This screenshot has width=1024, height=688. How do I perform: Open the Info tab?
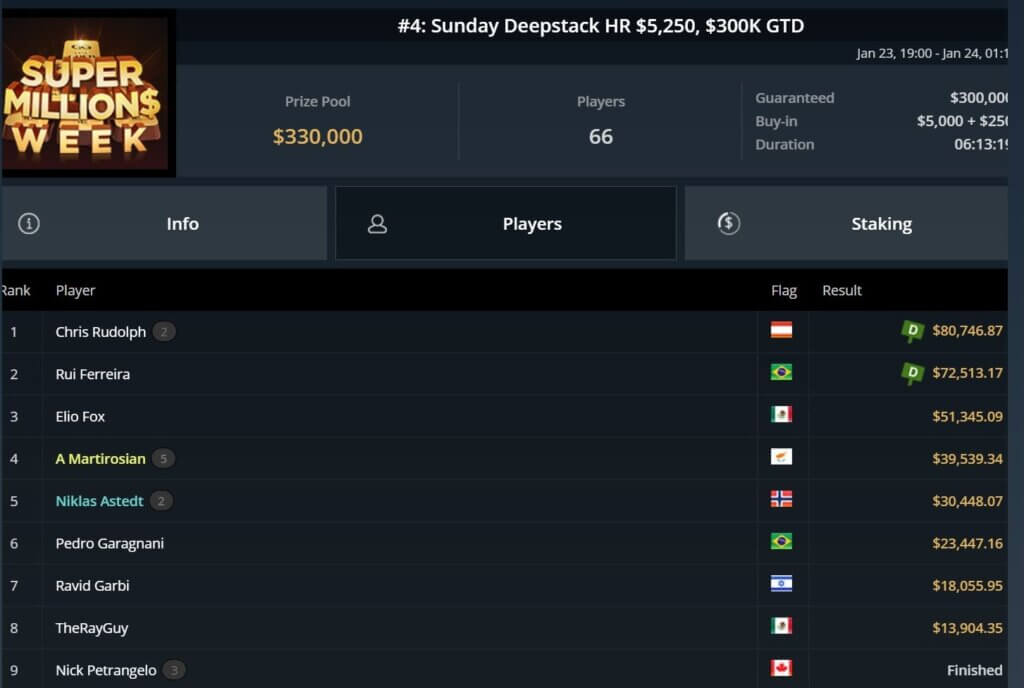point(183,223)
